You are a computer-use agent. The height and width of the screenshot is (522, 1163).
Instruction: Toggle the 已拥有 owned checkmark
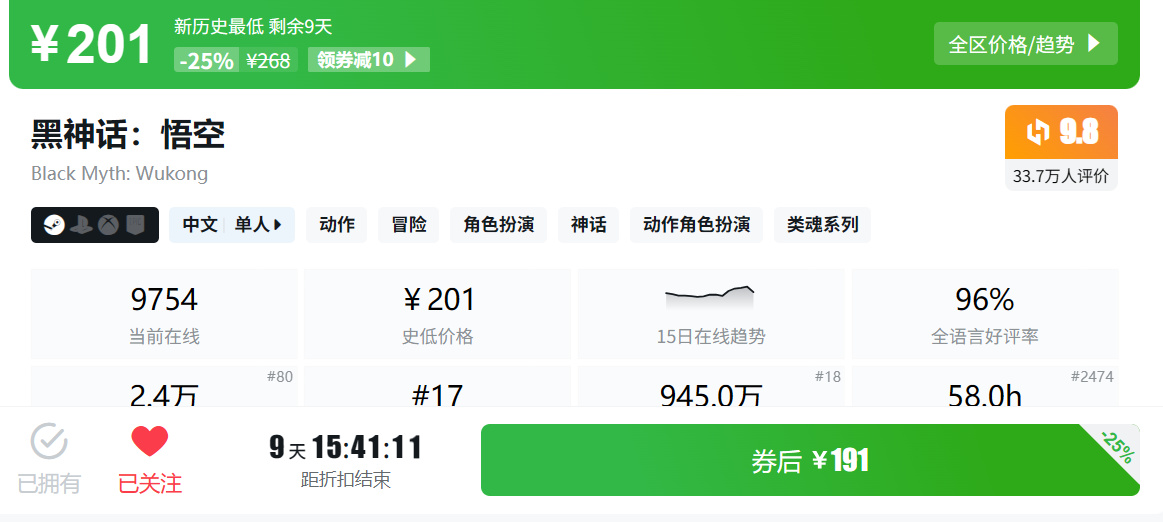click(49, 442)
